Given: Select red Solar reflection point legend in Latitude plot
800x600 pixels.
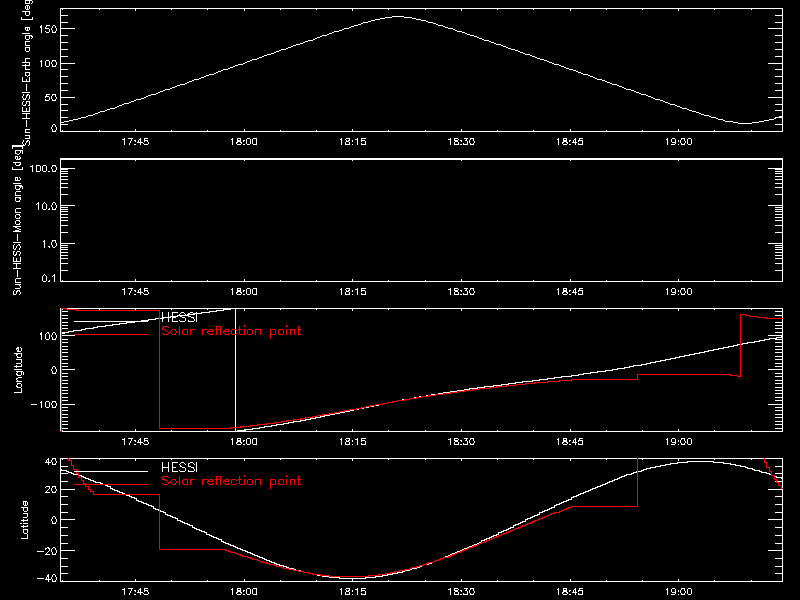Looking at the screenshot, I should 231,481.
